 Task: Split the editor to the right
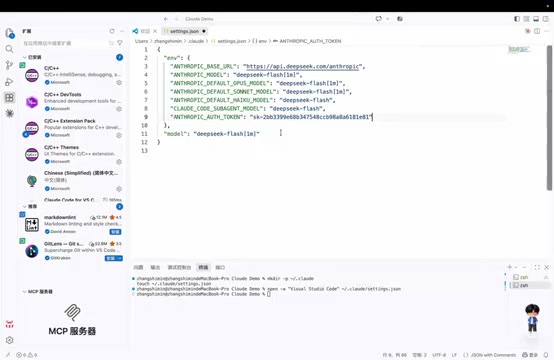(x=537, y=31)
